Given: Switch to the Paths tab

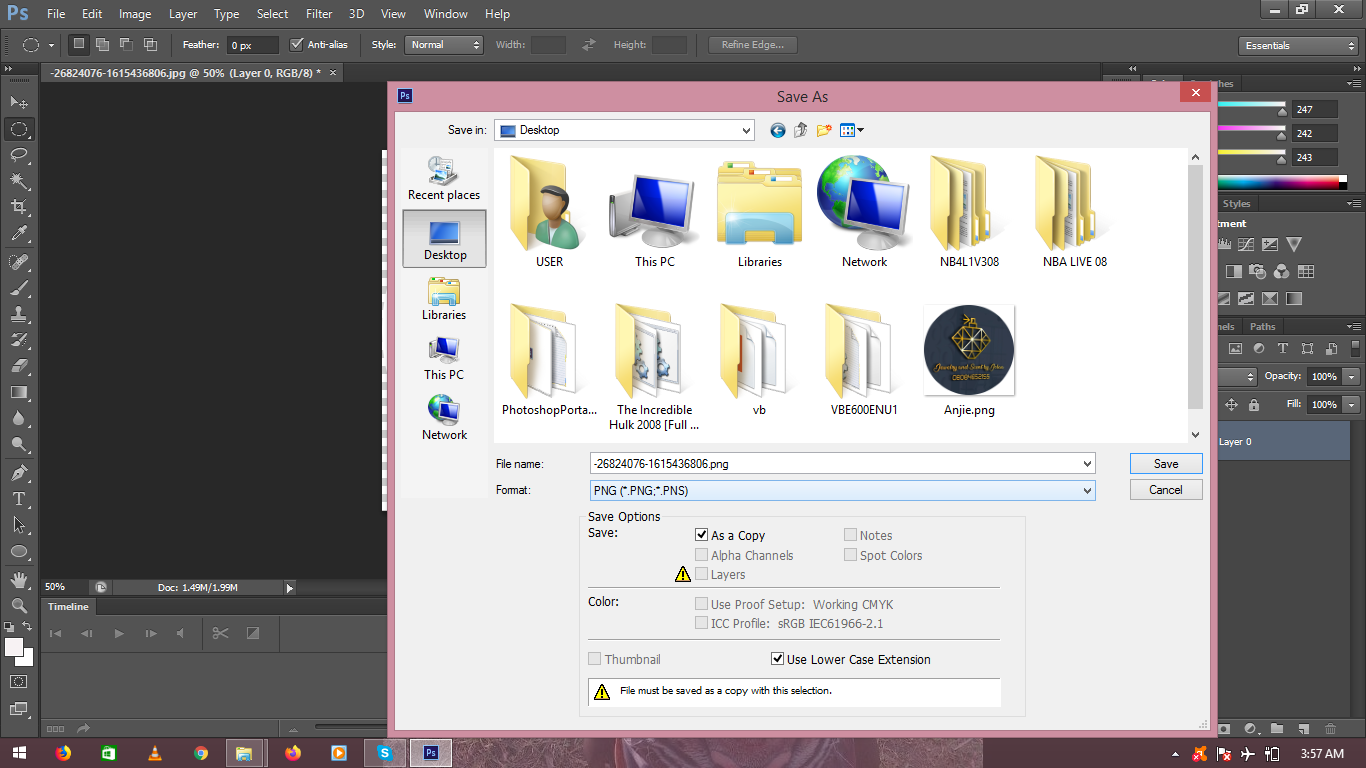Looking at the screenshot, I should (1262, 326).
